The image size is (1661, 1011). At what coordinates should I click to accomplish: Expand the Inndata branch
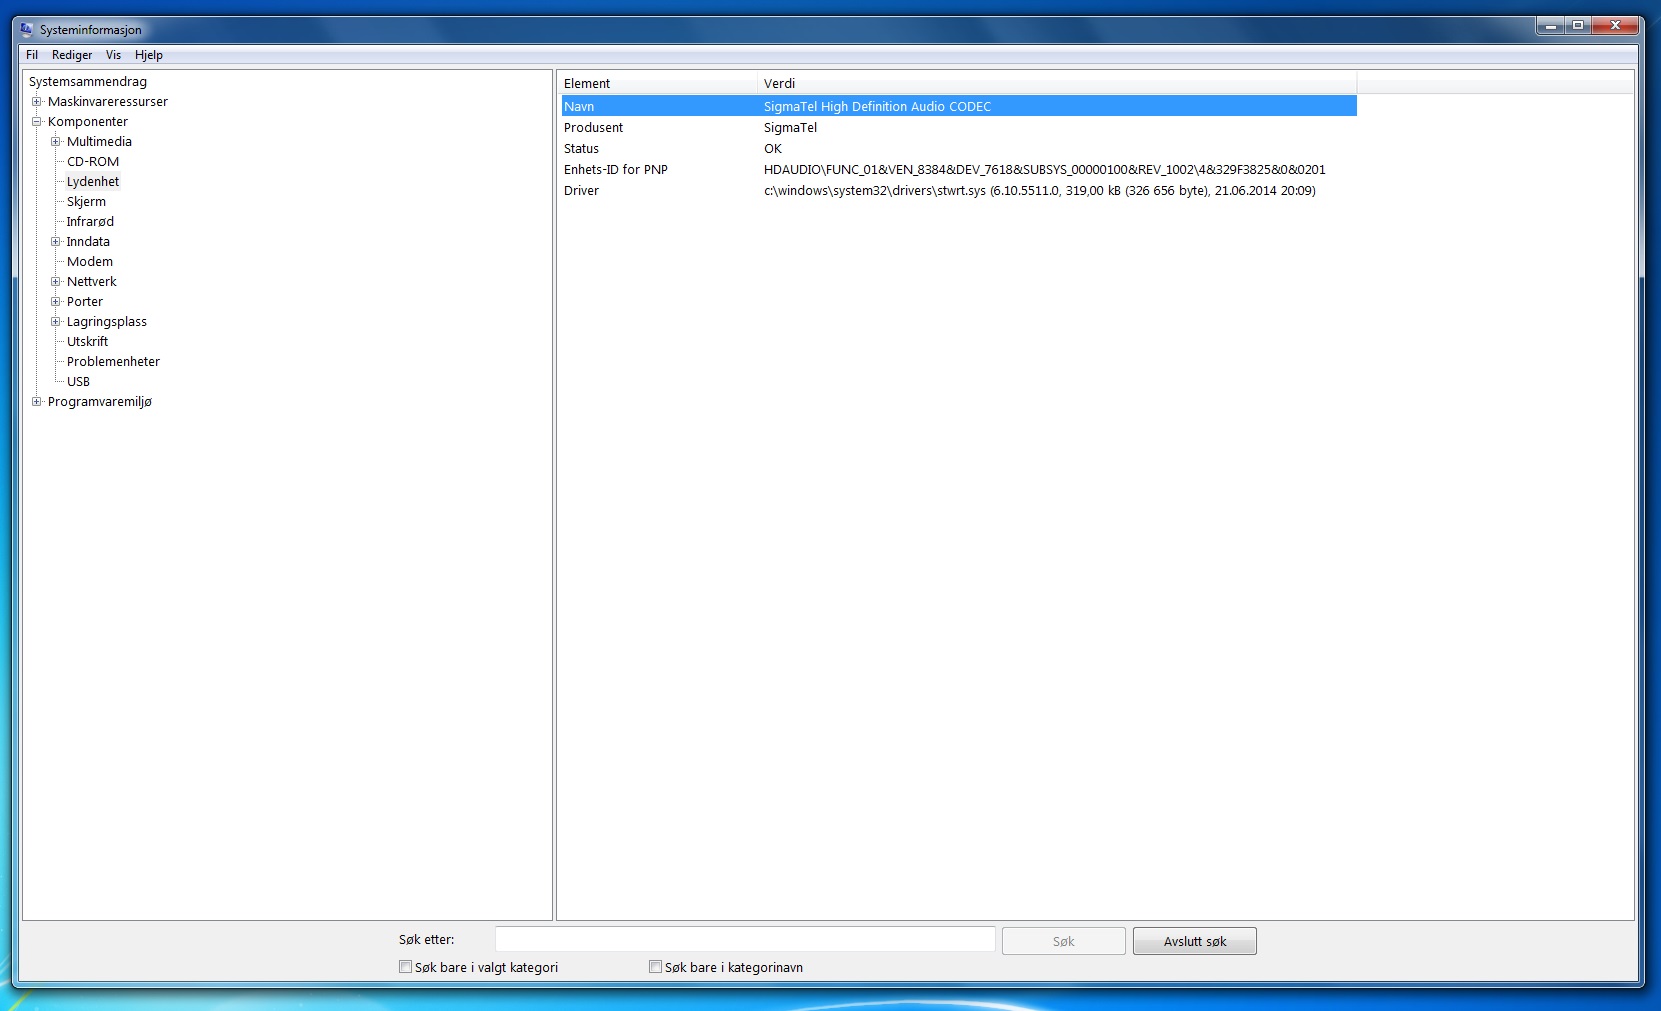click(x=56, y=242)
